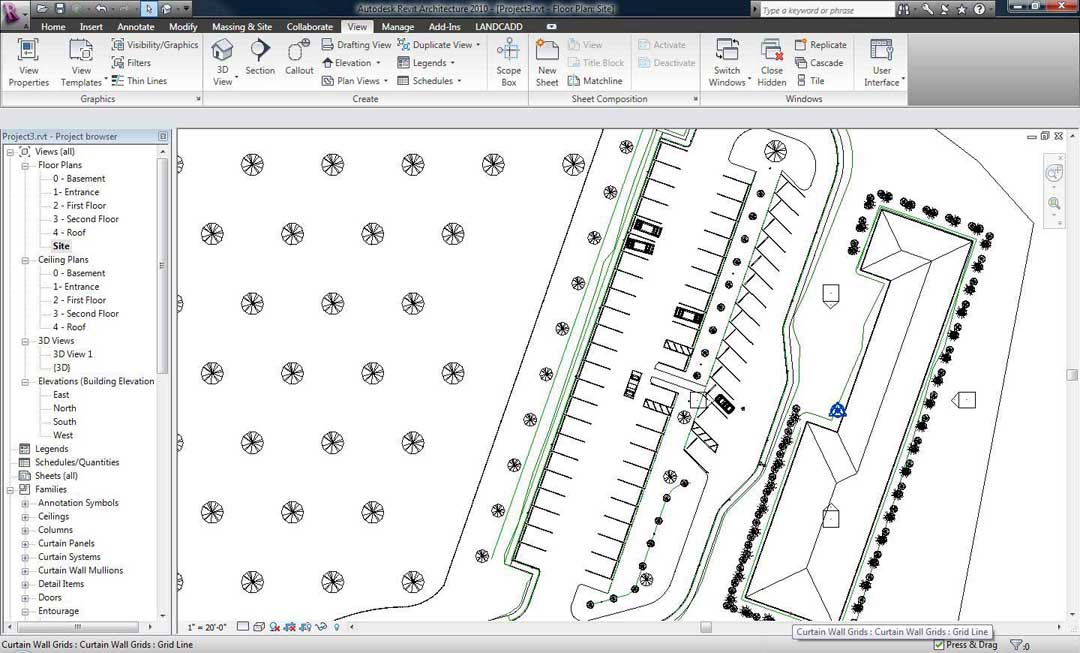Toggle Thin Lines display mode
This screenshot has width=1080, height=653.
pos(139,81)
